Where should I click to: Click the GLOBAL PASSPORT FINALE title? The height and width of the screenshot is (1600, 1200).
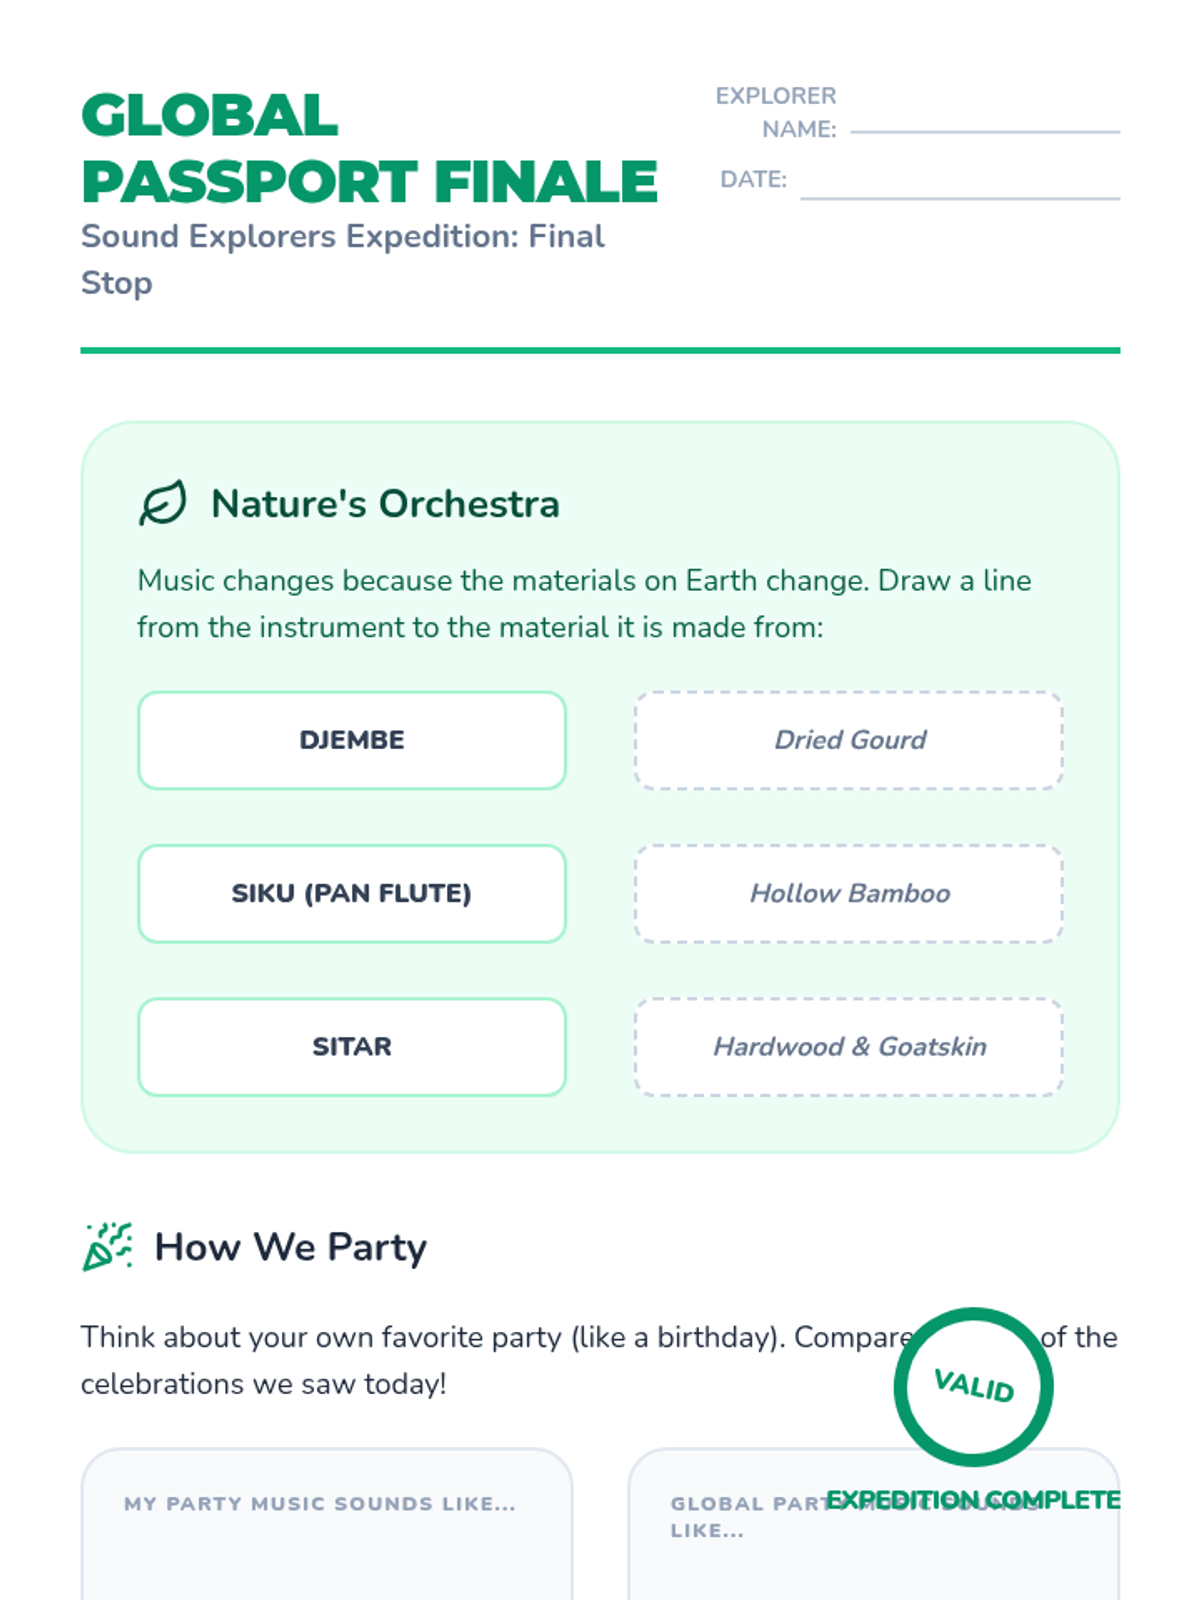tap(368, 148)
